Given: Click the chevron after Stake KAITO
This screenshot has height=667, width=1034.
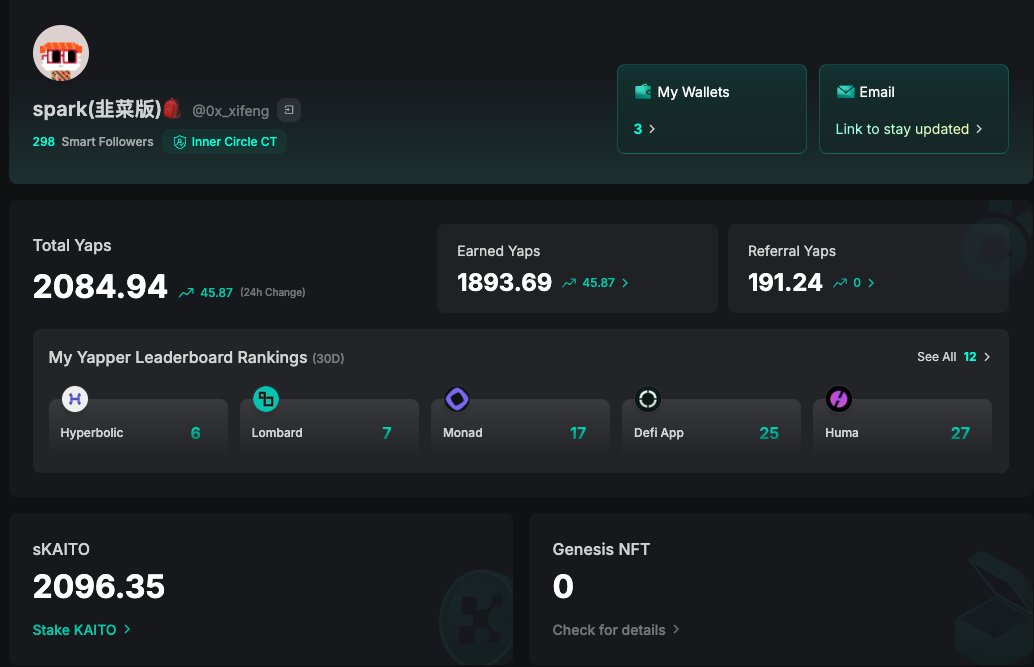Looking at the screenshot, I should 127,629.
